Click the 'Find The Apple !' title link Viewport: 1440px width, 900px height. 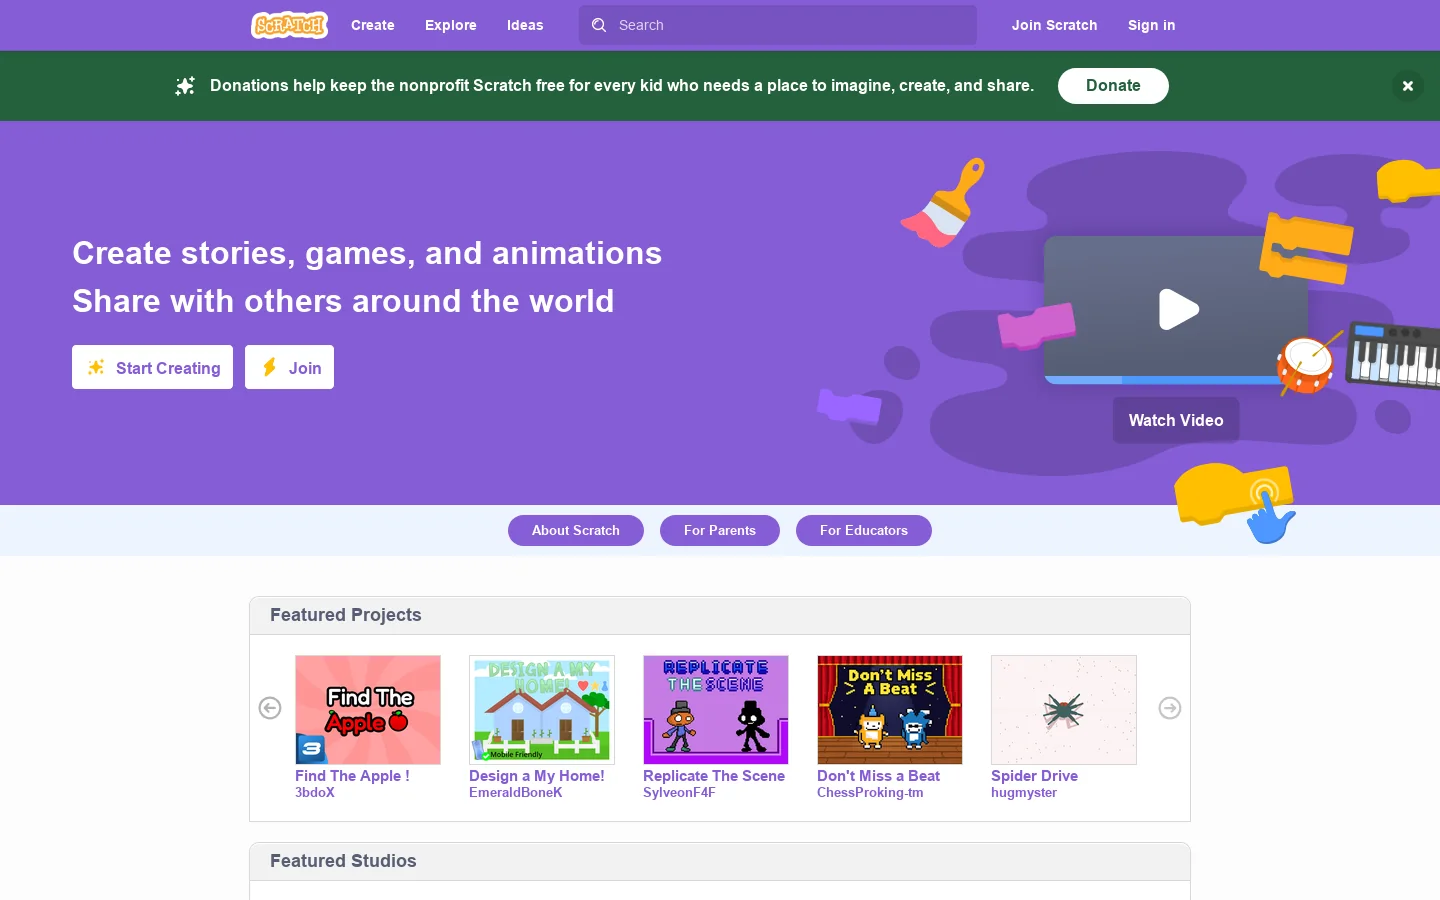tap(352, 776)
